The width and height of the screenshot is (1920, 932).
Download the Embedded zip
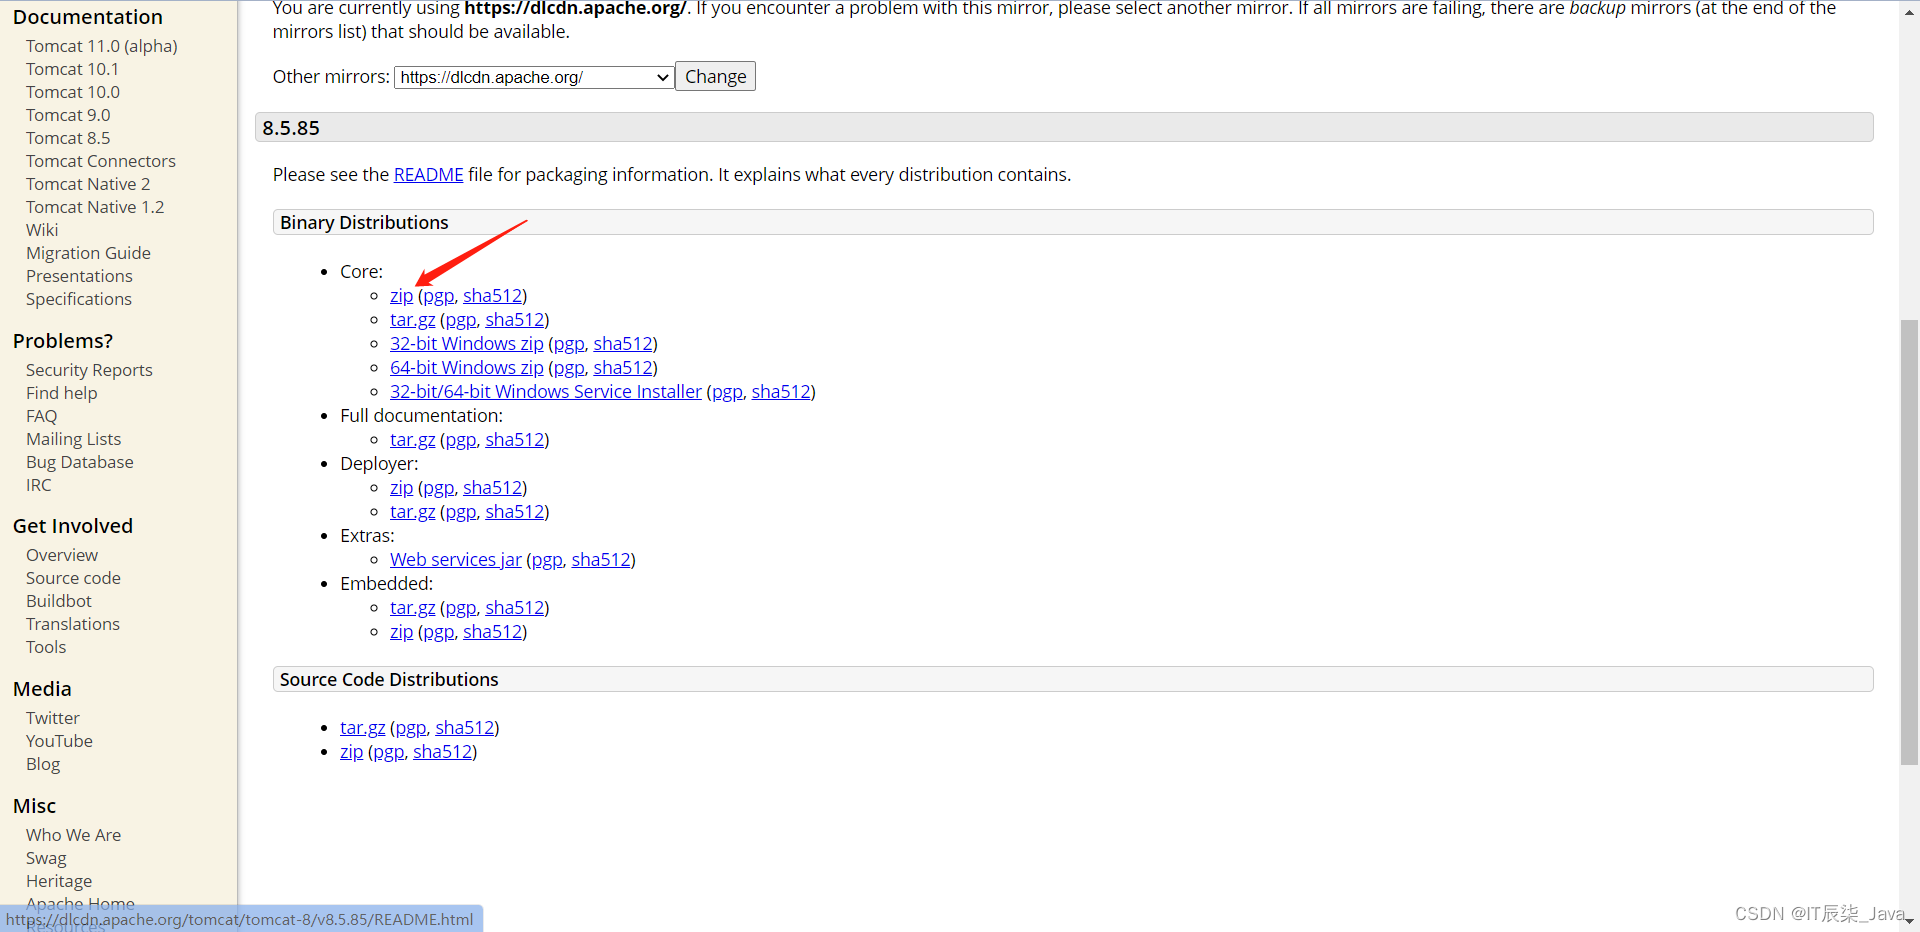pyautogui.click(x=401, y=632)
